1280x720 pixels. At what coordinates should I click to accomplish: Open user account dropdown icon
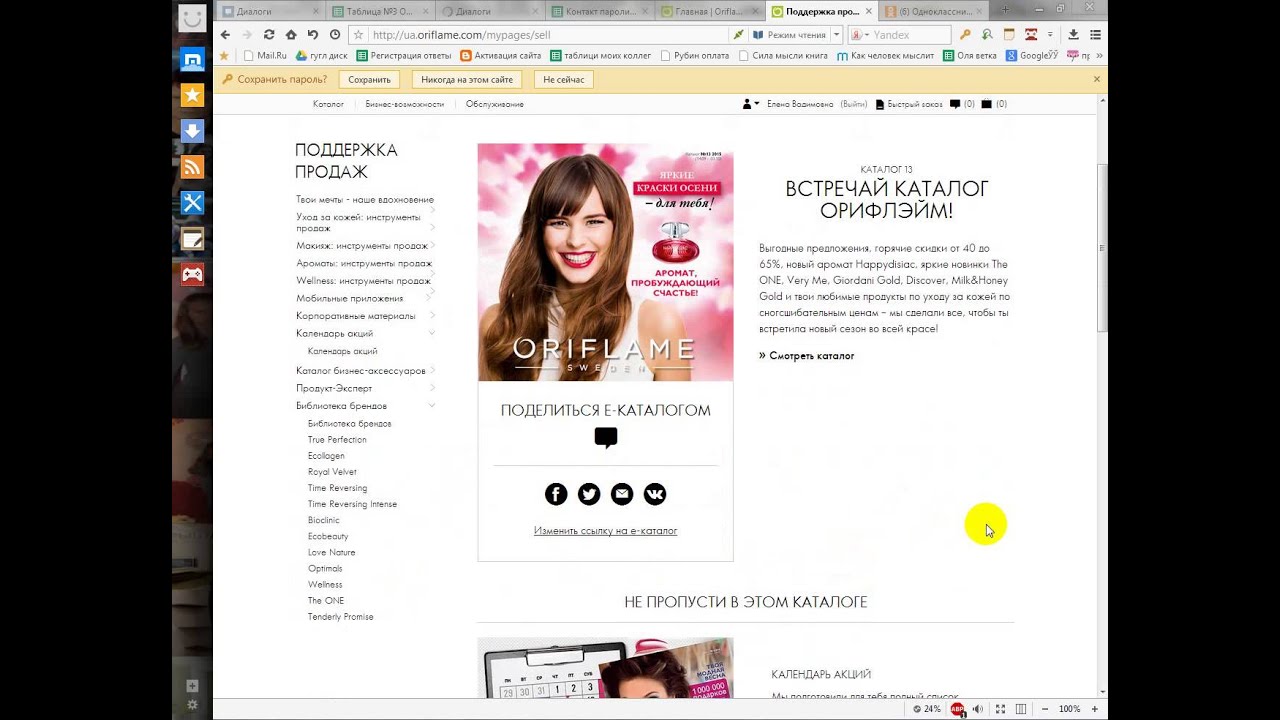pos(751,104)
